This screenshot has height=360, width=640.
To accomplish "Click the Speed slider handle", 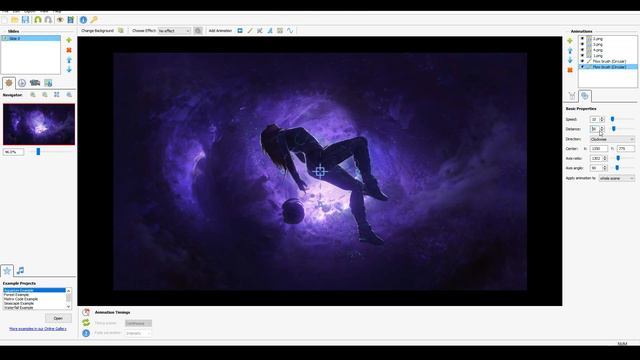I will (x=612, y=119).
